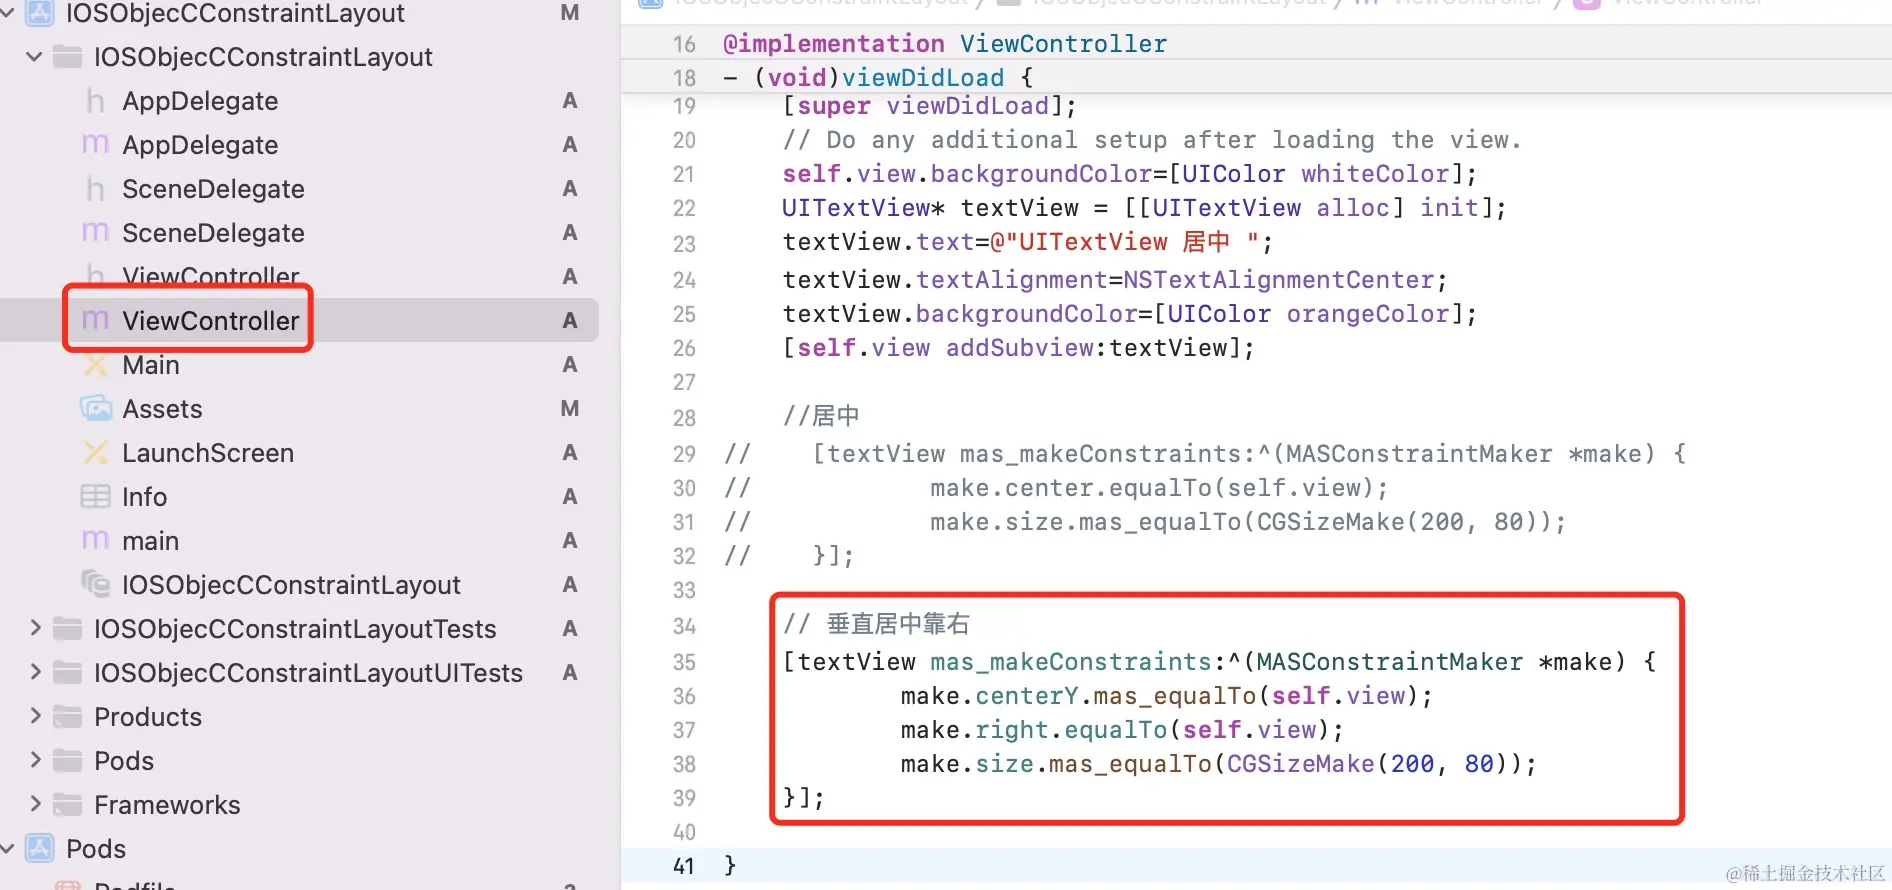The image size is (1892, 890).
Task: Click line number 41 in the gutter
Action: [x=684, y=866]
